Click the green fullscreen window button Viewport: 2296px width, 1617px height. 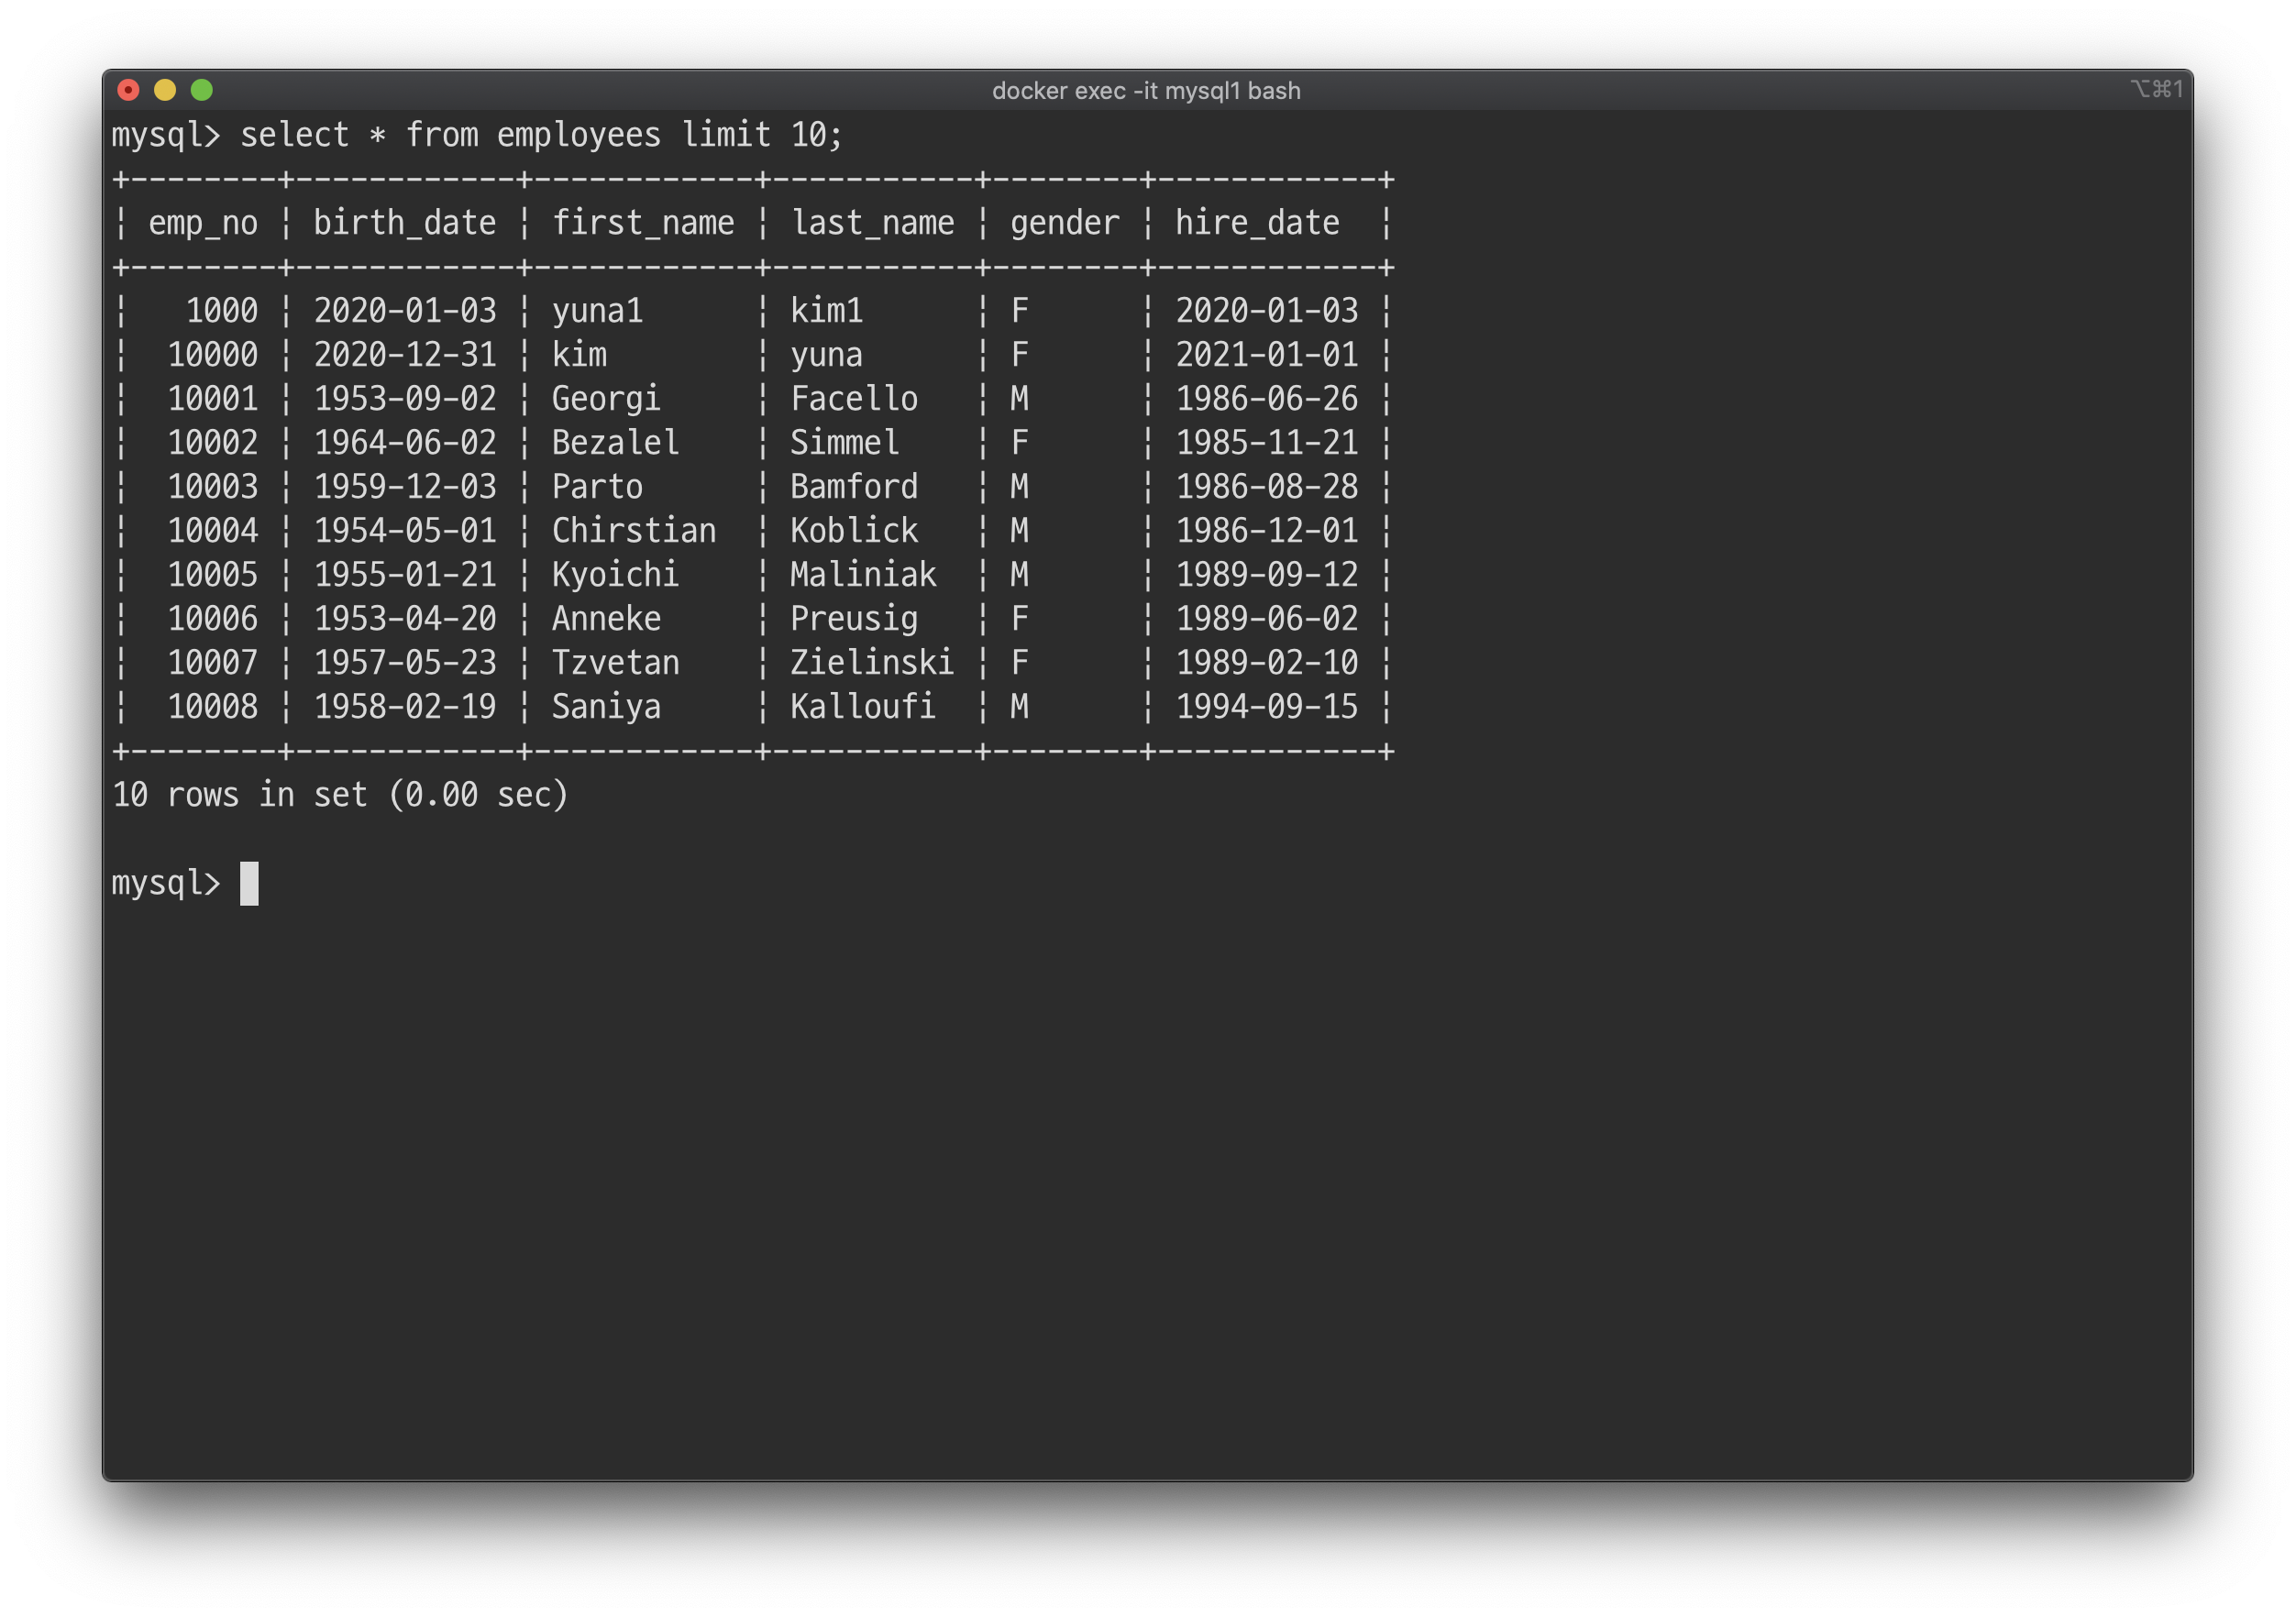(x=202, y=90)
